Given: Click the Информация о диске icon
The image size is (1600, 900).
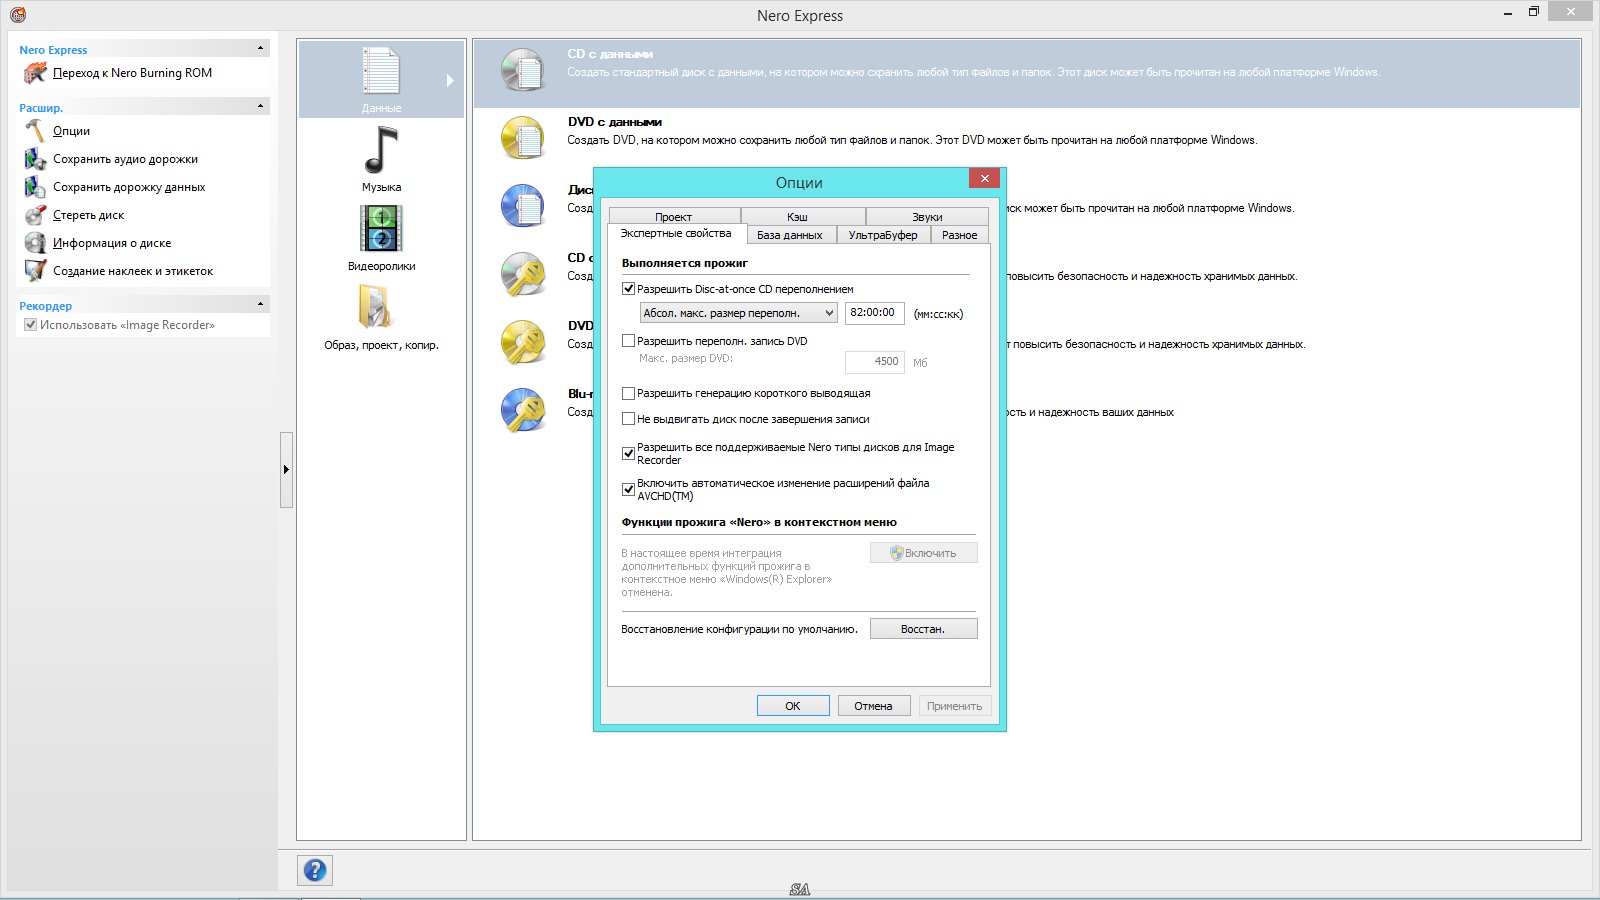Looking at the screenshot, I should (x=35, y=243).
